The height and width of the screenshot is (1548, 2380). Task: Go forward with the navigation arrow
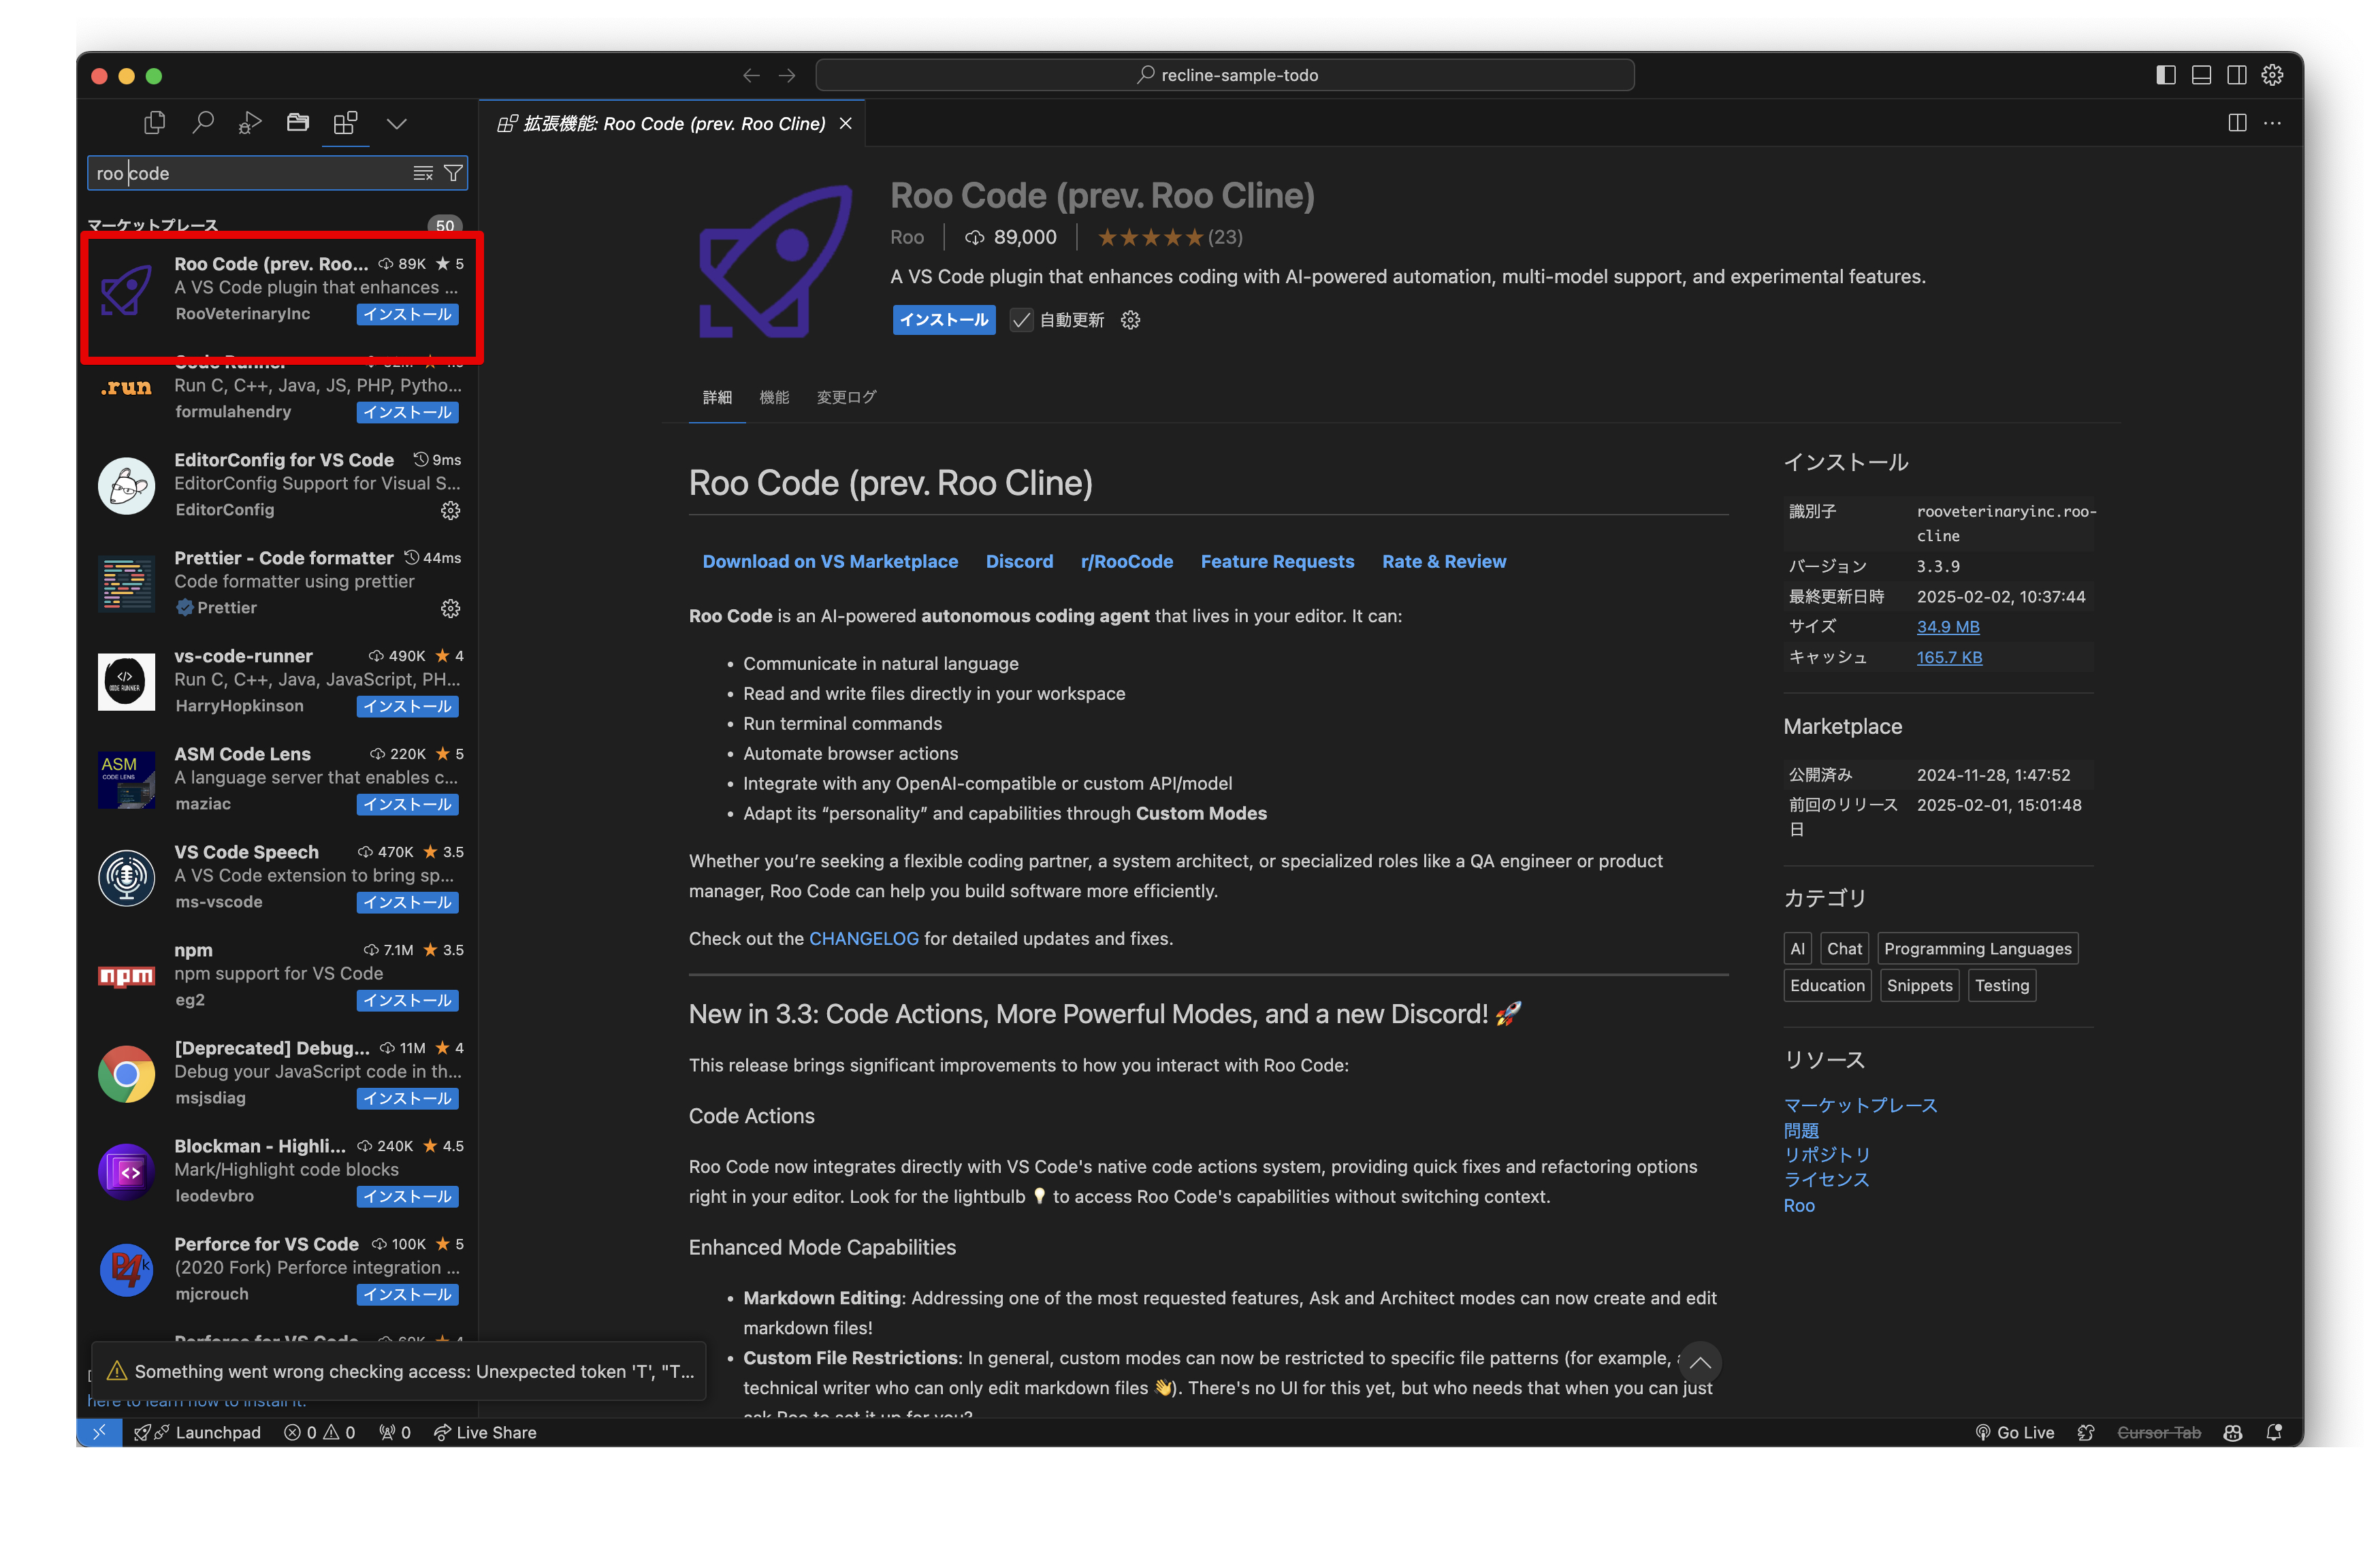787,75
